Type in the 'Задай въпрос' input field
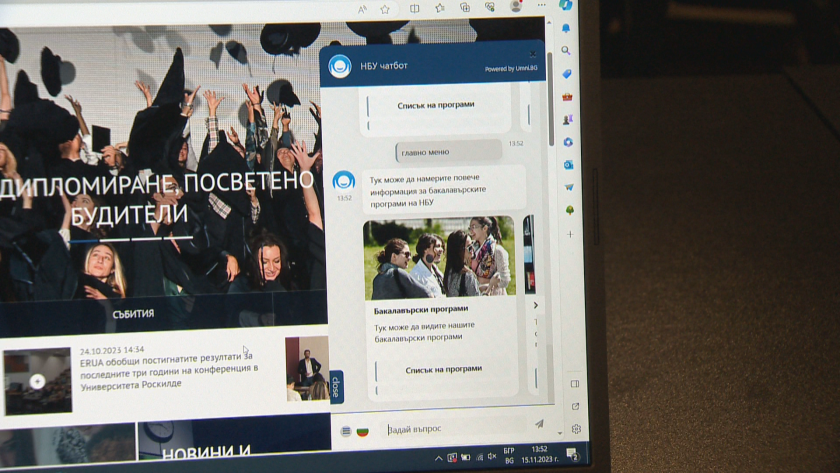This screenshot has width=840, height=473. (x=450, y=429)
